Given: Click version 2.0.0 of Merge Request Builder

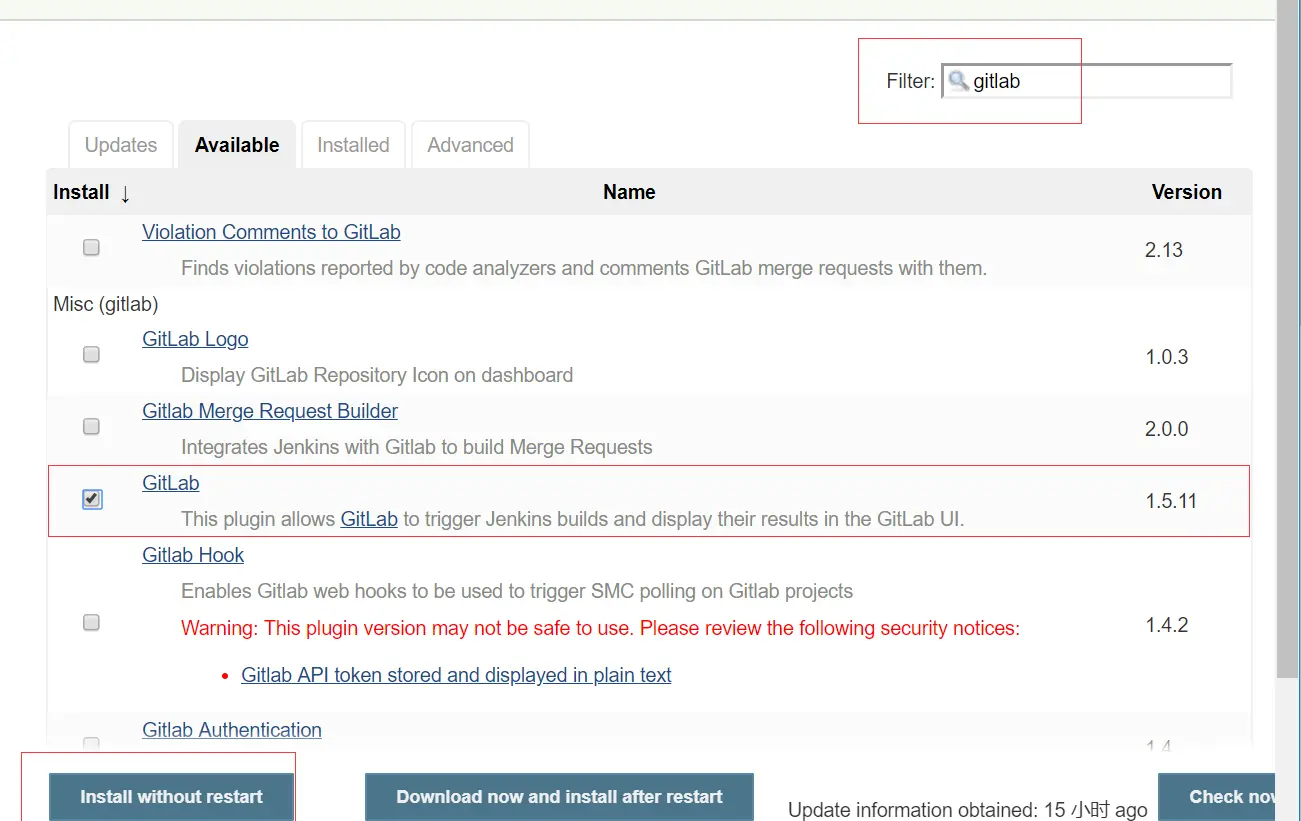Looking at the screenshot, I should [x=1167, y=429].
